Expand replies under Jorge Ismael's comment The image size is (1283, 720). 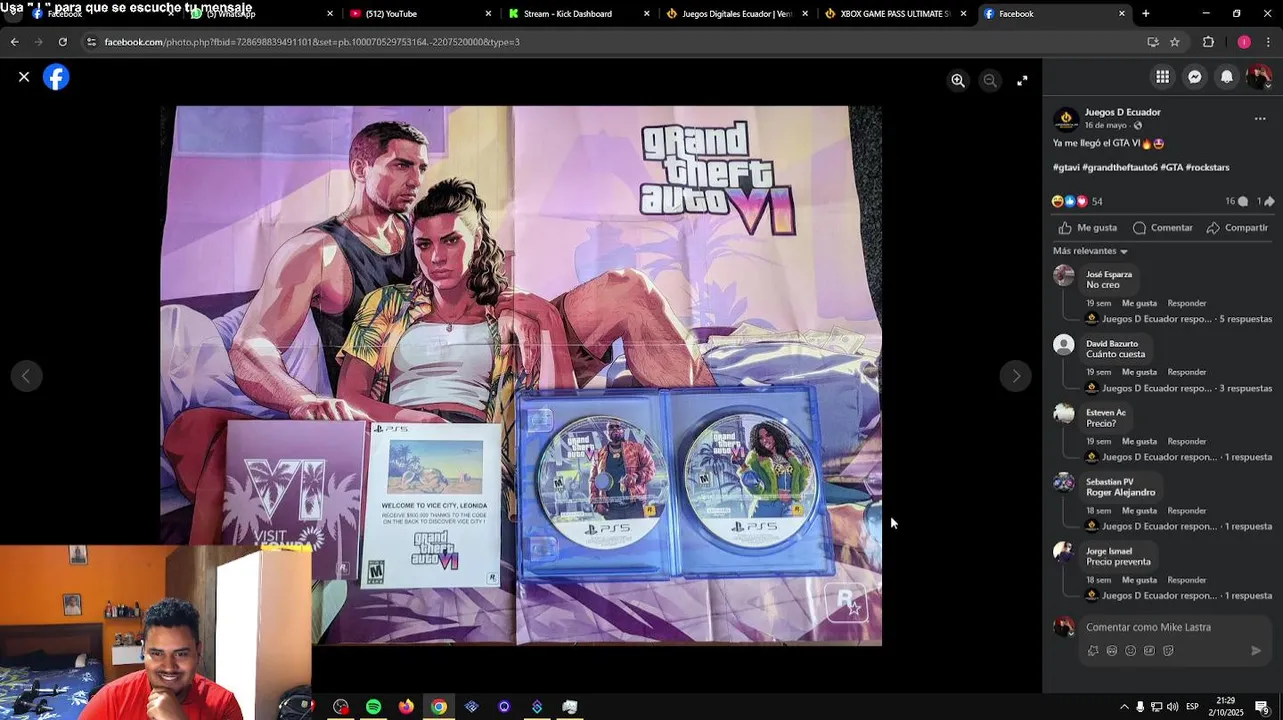coord(1187,595)
